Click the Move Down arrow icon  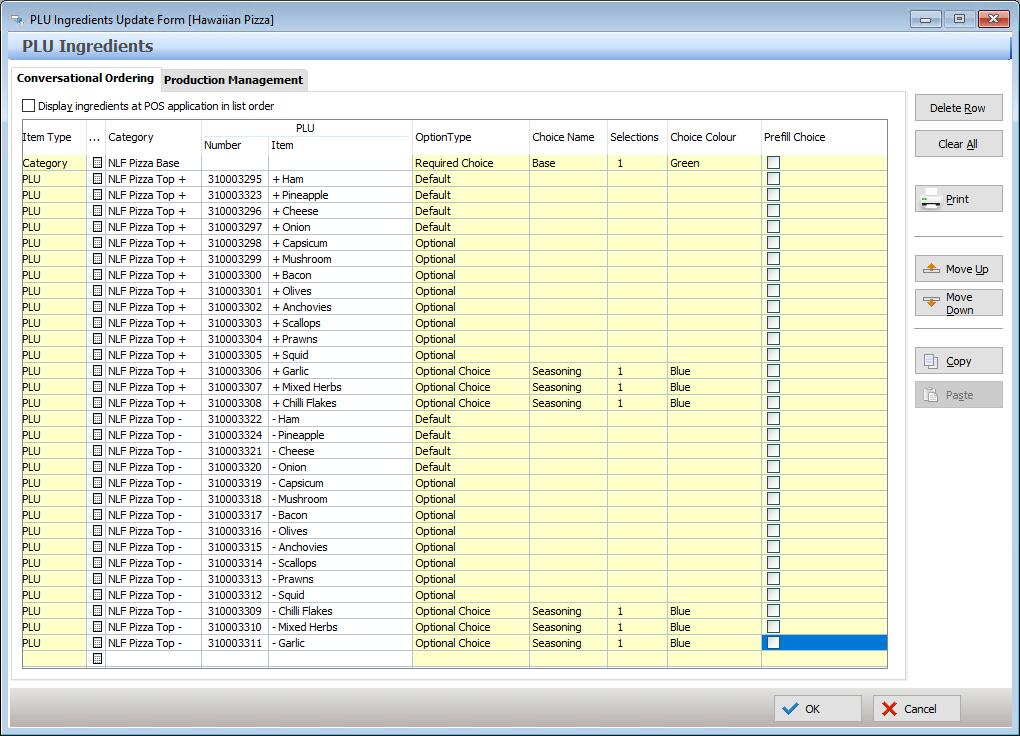931,303
